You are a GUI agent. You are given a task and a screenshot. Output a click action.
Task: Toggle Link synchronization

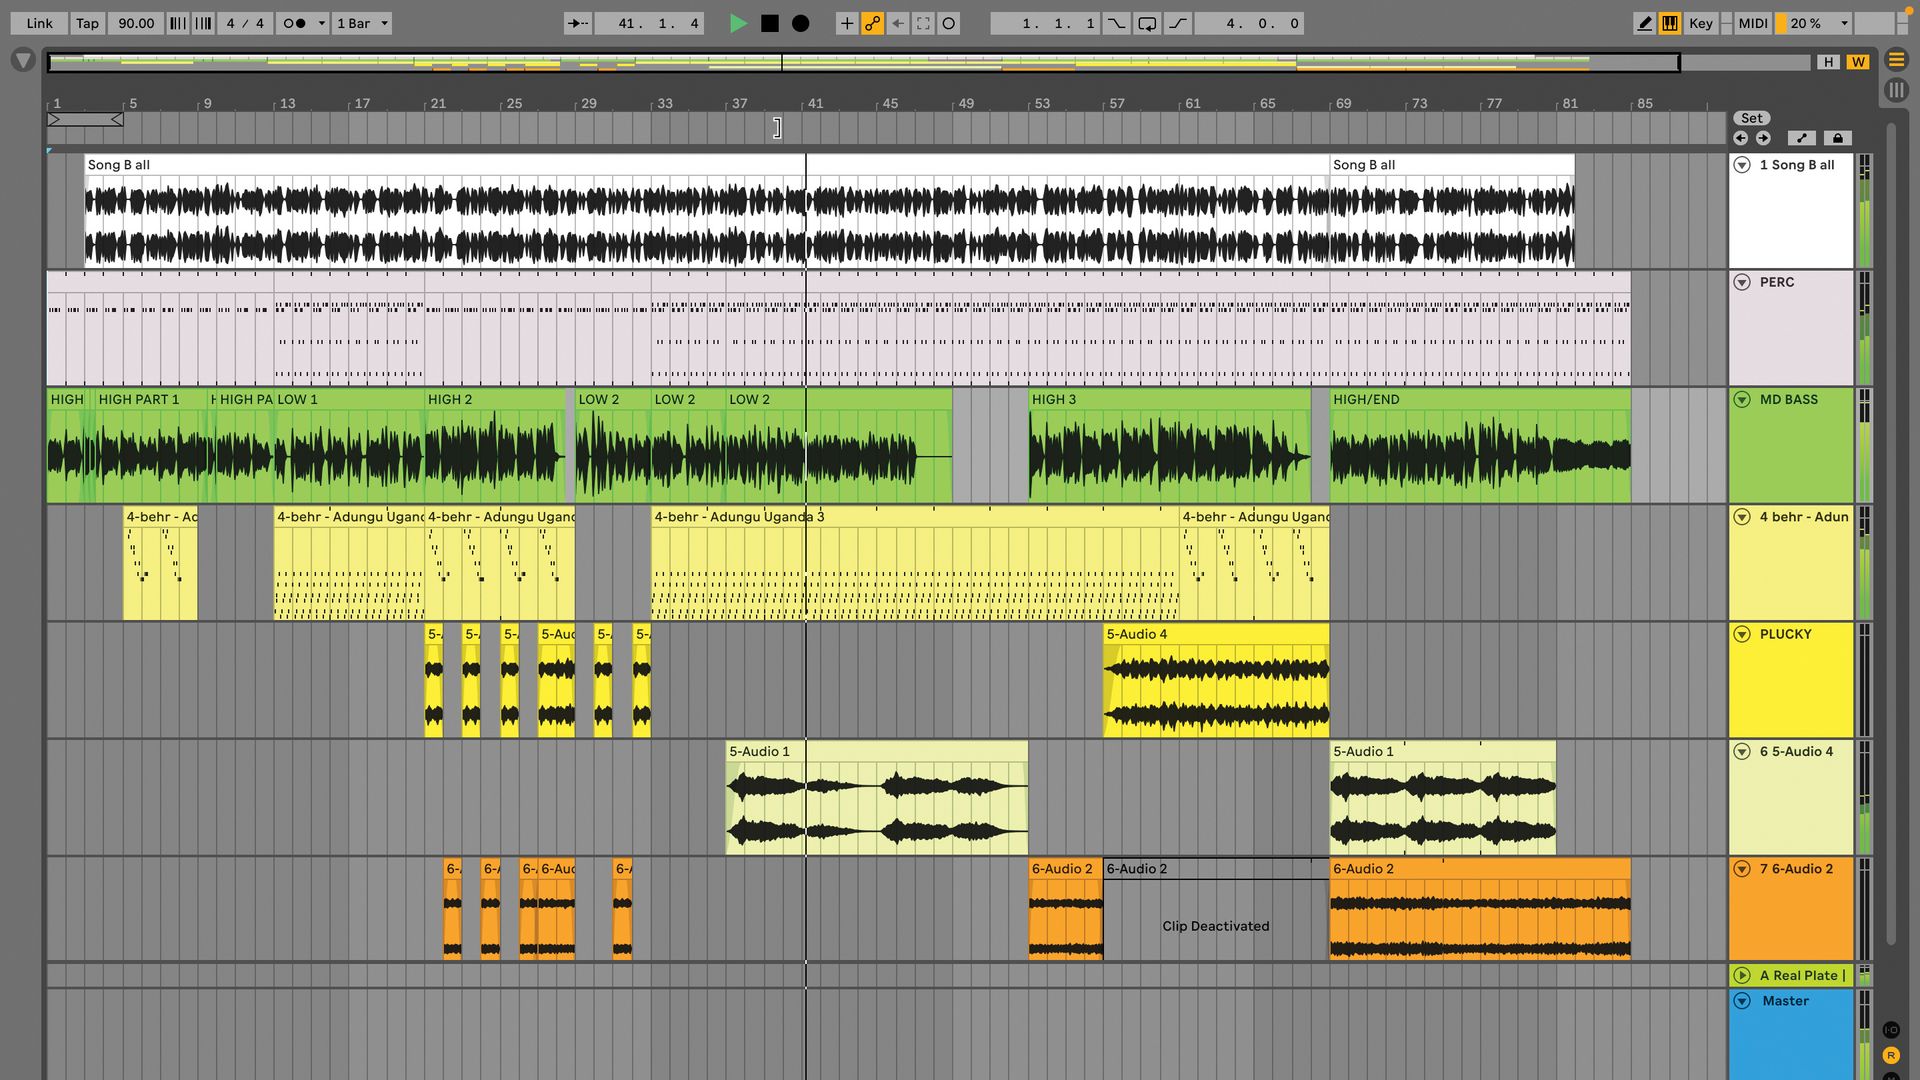[x=38, y=23]
